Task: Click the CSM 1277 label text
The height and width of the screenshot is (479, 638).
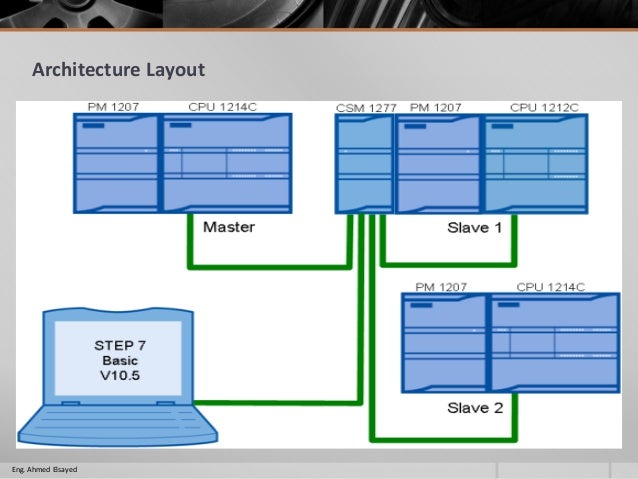Action: 366,108
